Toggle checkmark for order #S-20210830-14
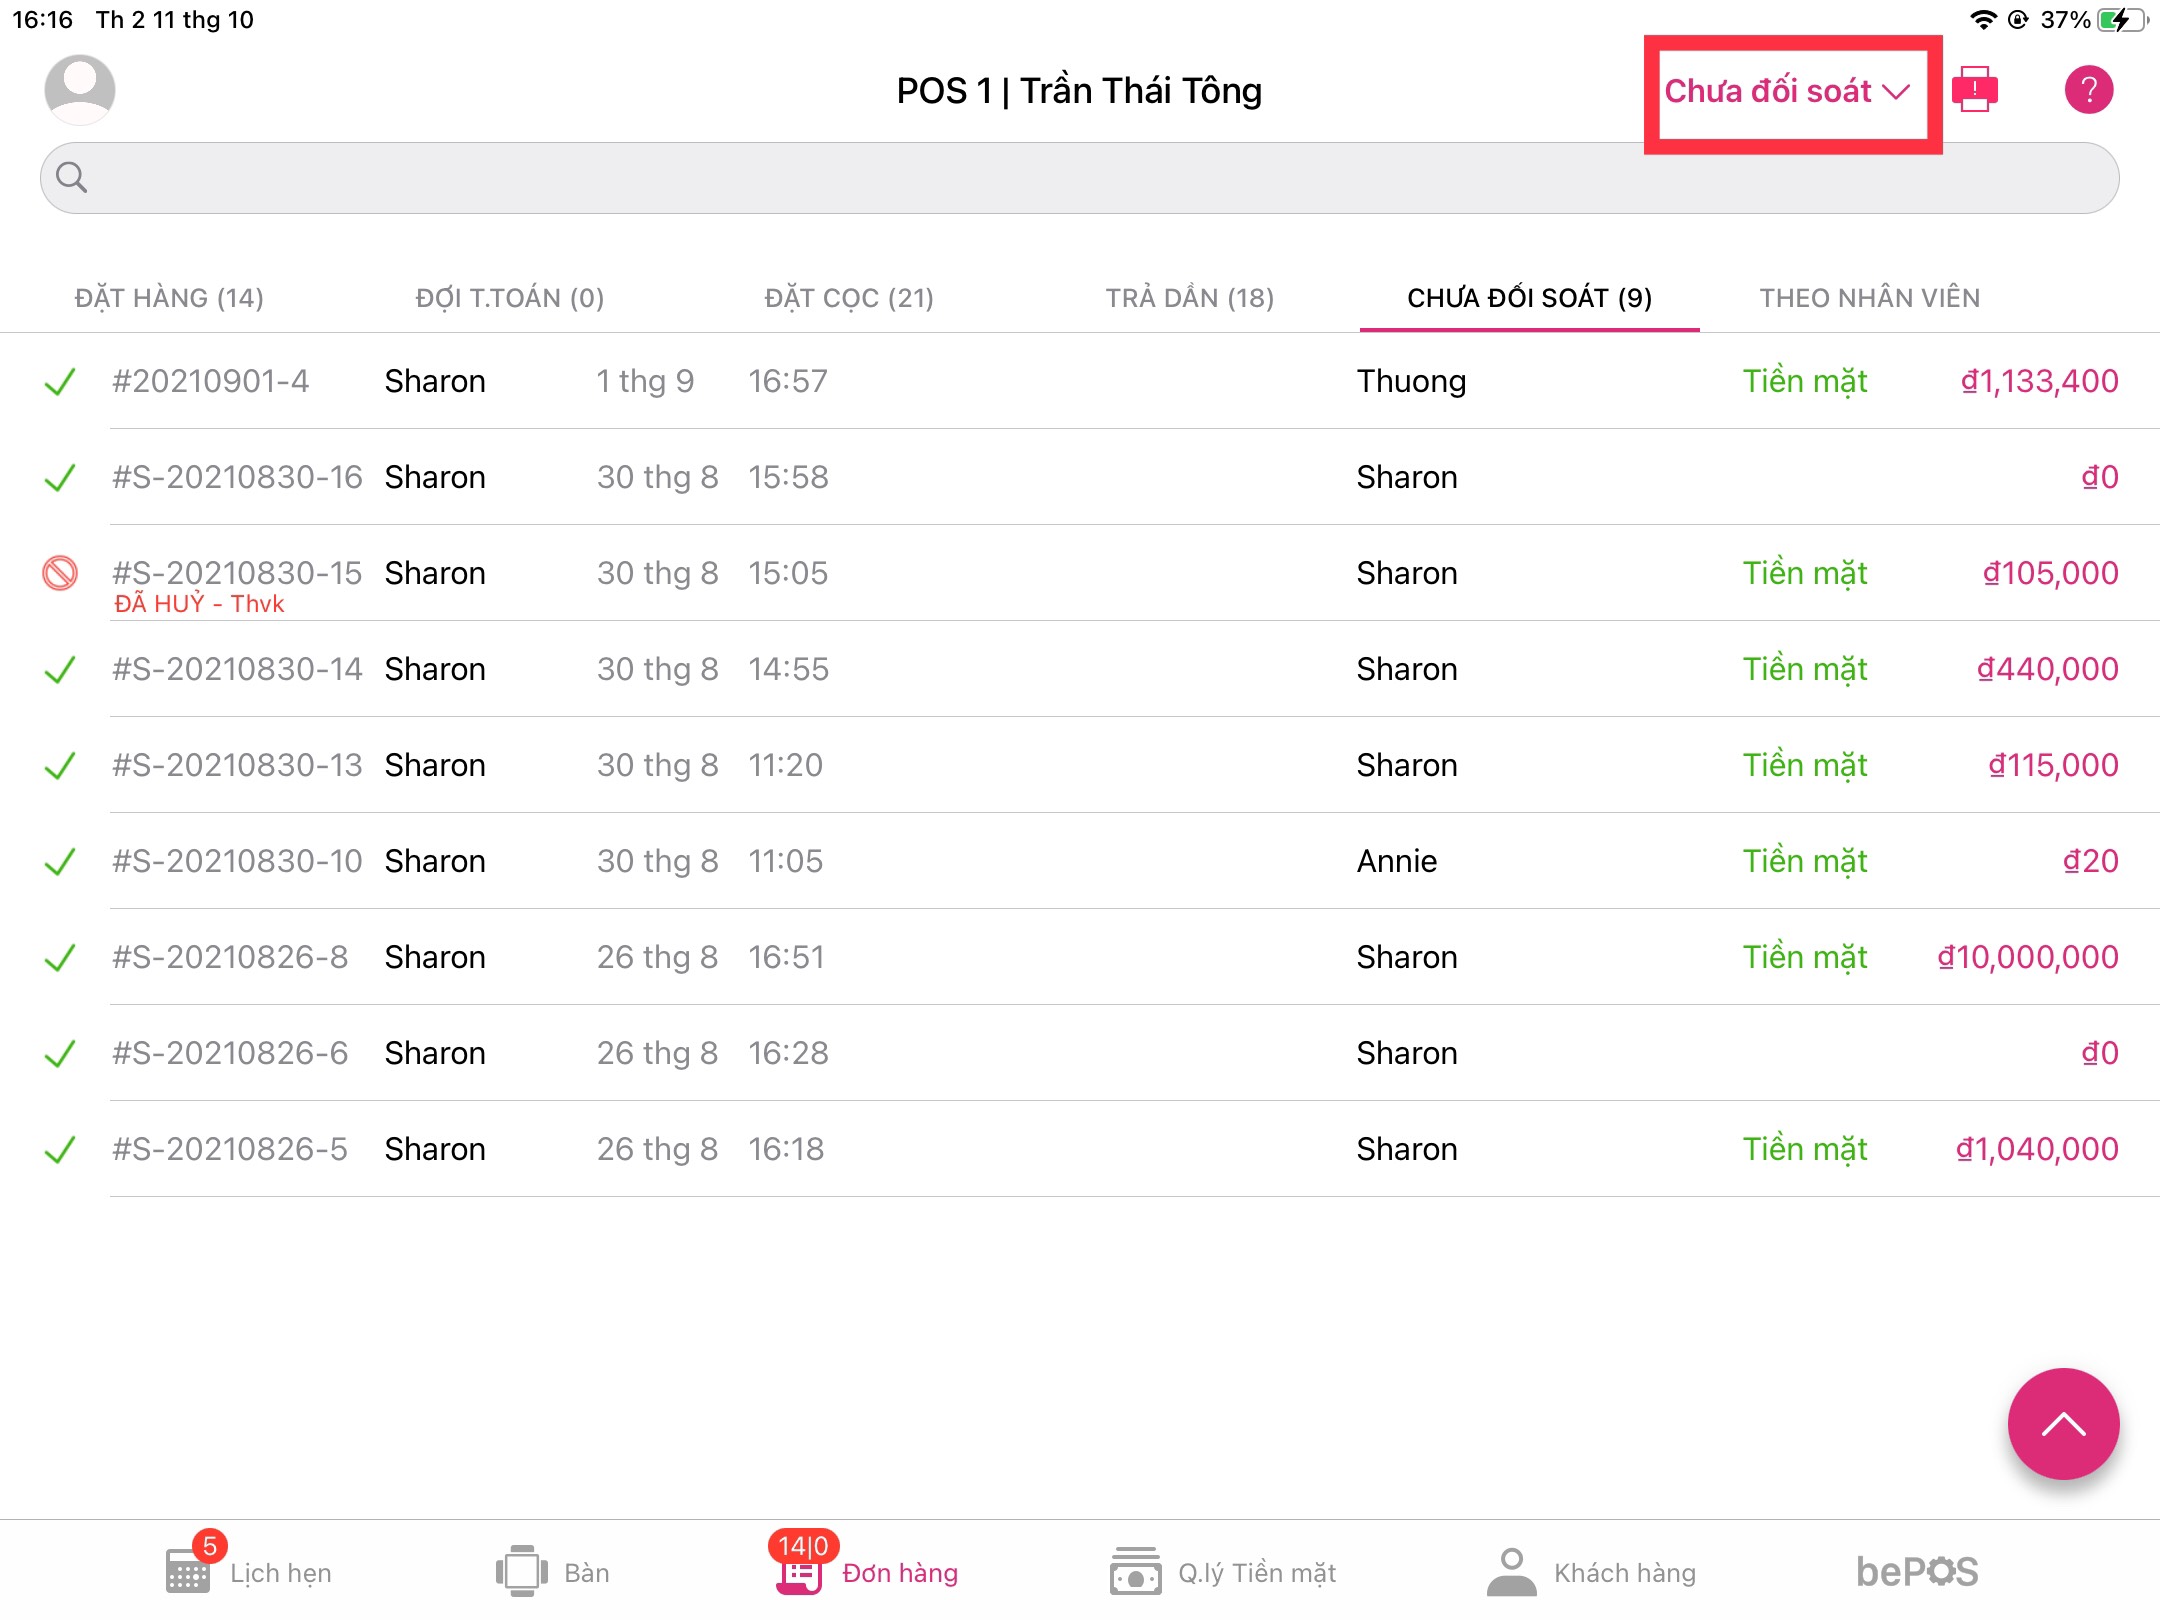The height and width of the screenshot is (1620, 2160). [60, 670]
